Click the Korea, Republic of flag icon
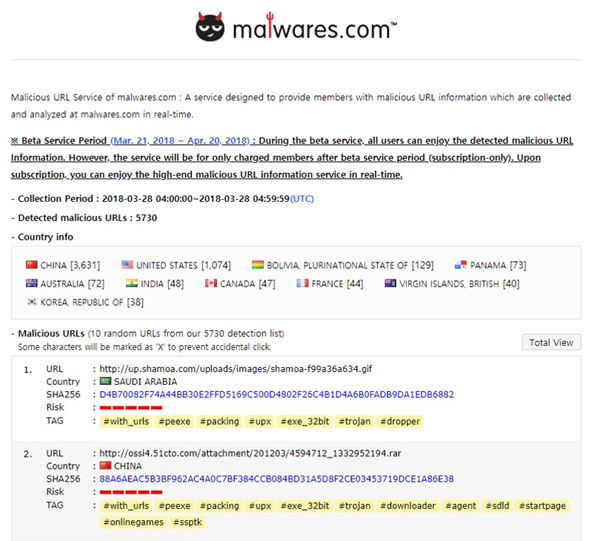Screen dimensions: 590x541 point(32,302)
